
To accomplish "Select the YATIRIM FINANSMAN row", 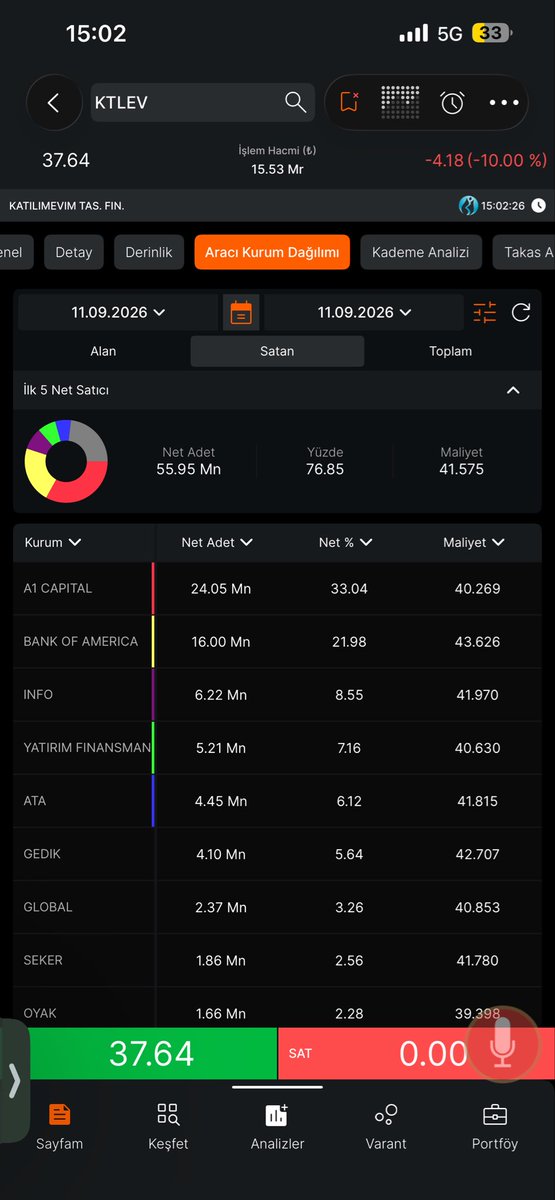I will click(x=277, y=747).
